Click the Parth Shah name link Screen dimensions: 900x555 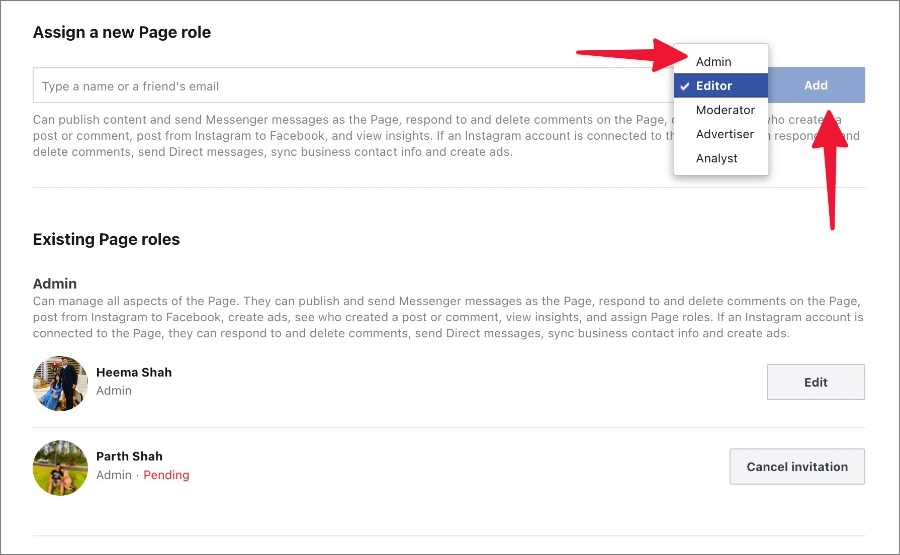pos(129,456)
